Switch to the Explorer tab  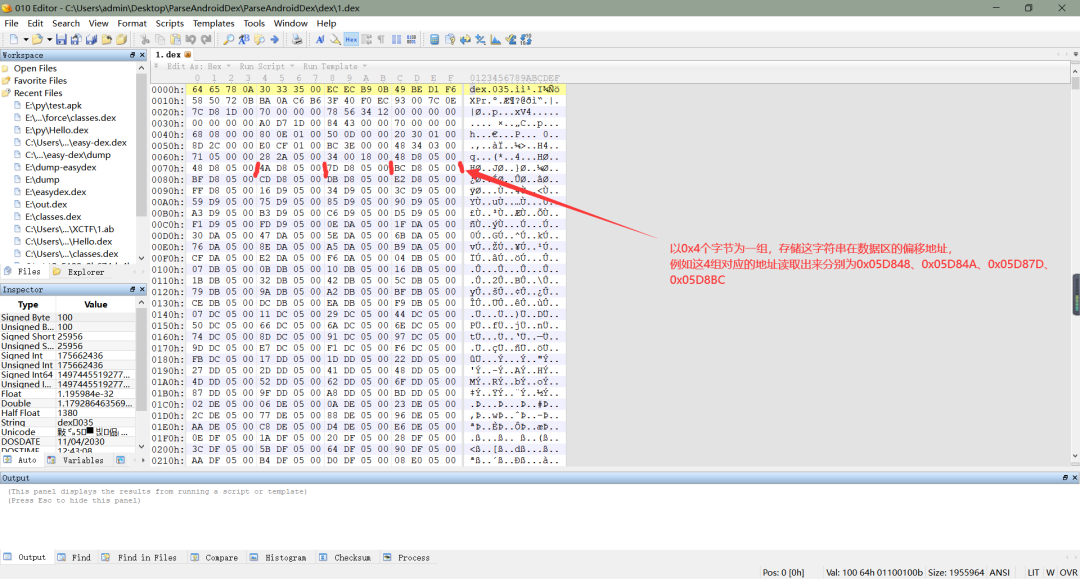point(79,272)
